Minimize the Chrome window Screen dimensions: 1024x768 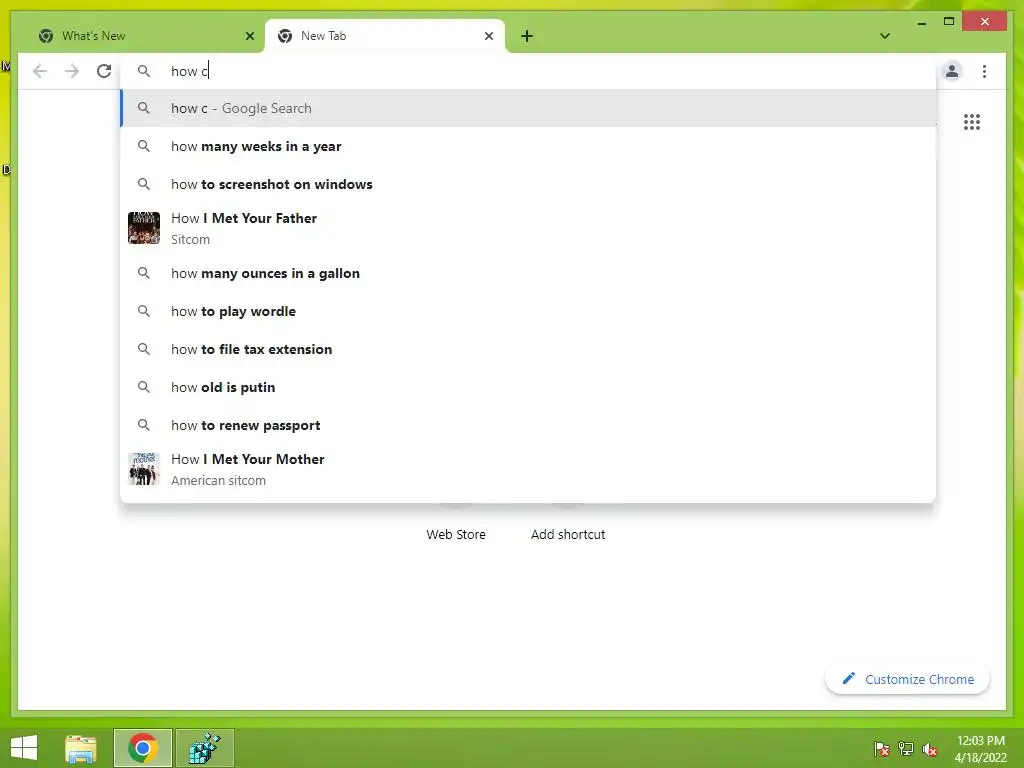click(x=921, y=23)
